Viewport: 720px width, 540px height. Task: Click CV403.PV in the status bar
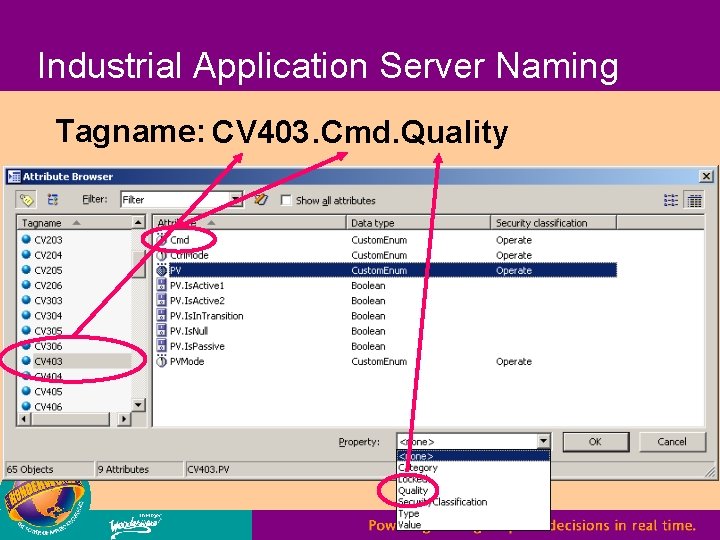(208, 469)
